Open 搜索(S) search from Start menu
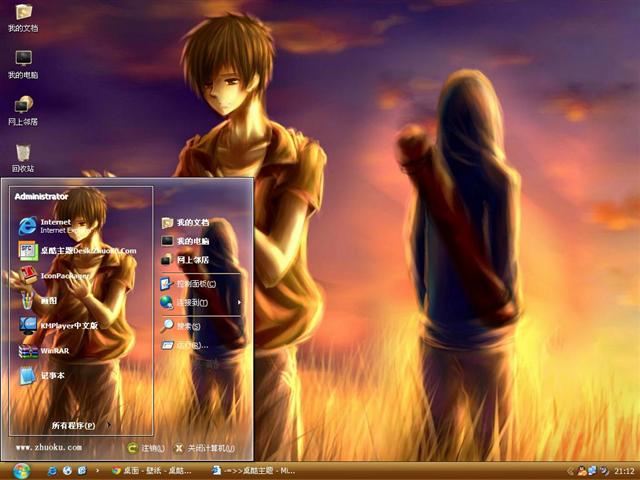 pyautogui.click(x=180, y=326)
